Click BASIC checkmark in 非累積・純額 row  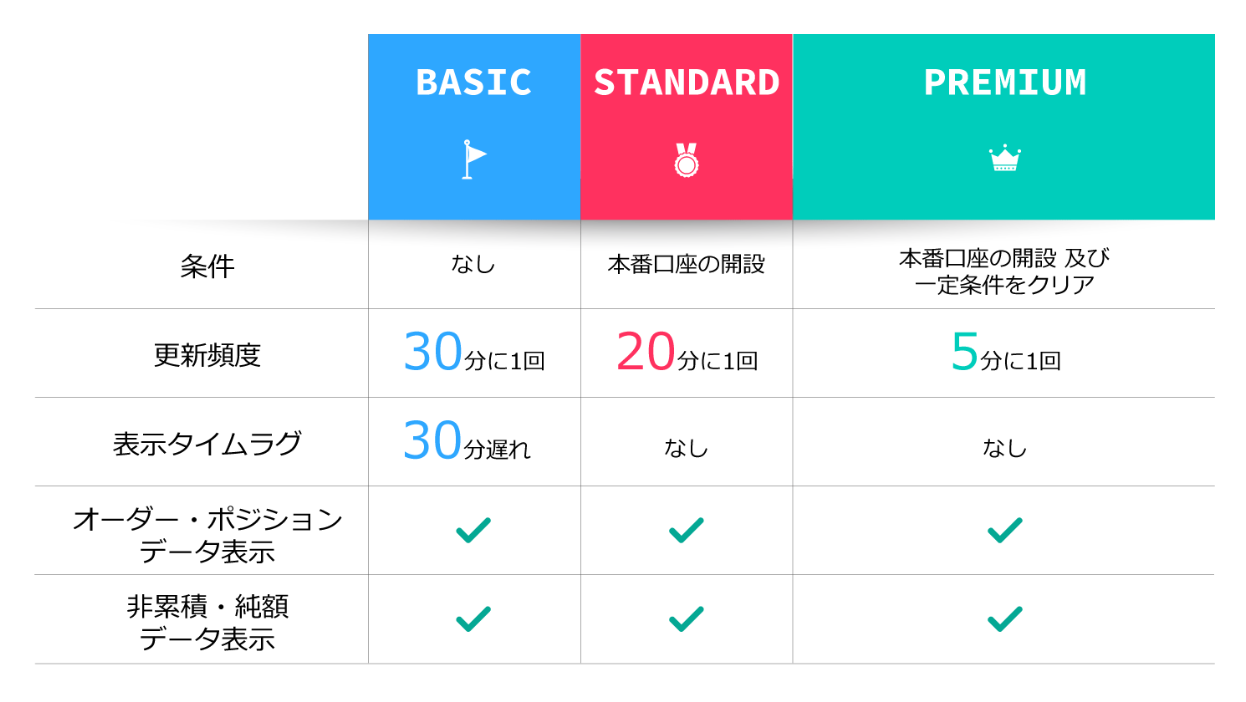coord(473,619)
